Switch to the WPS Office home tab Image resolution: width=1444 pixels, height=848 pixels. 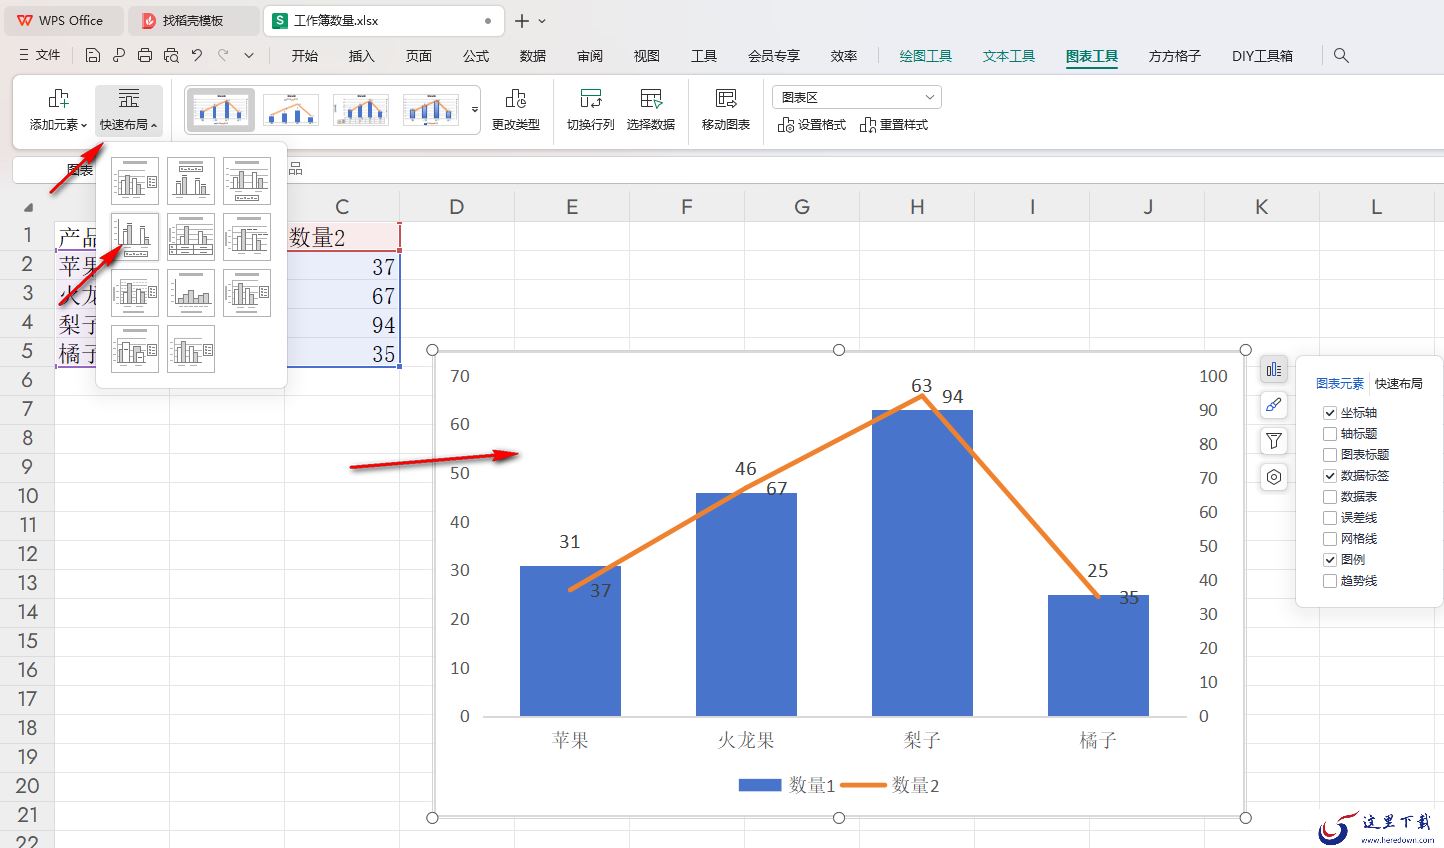[62, 20]
